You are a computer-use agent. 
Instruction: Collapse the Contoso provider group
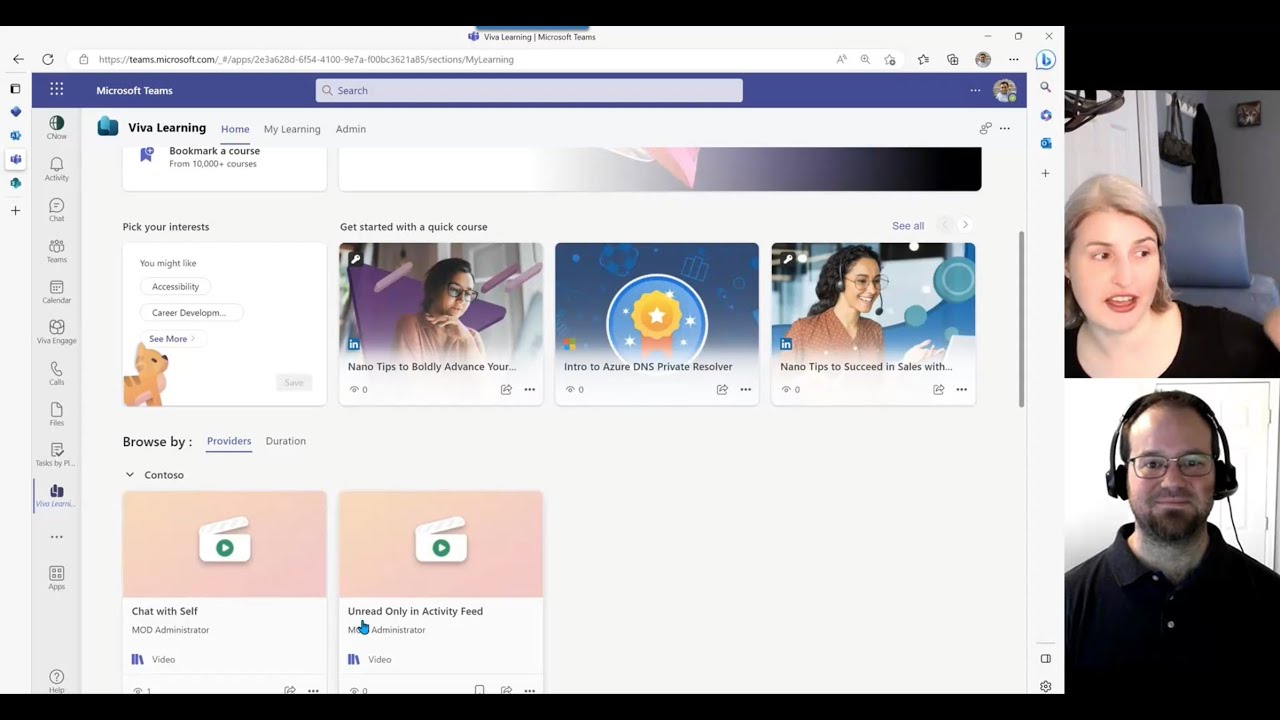point(129,475)
